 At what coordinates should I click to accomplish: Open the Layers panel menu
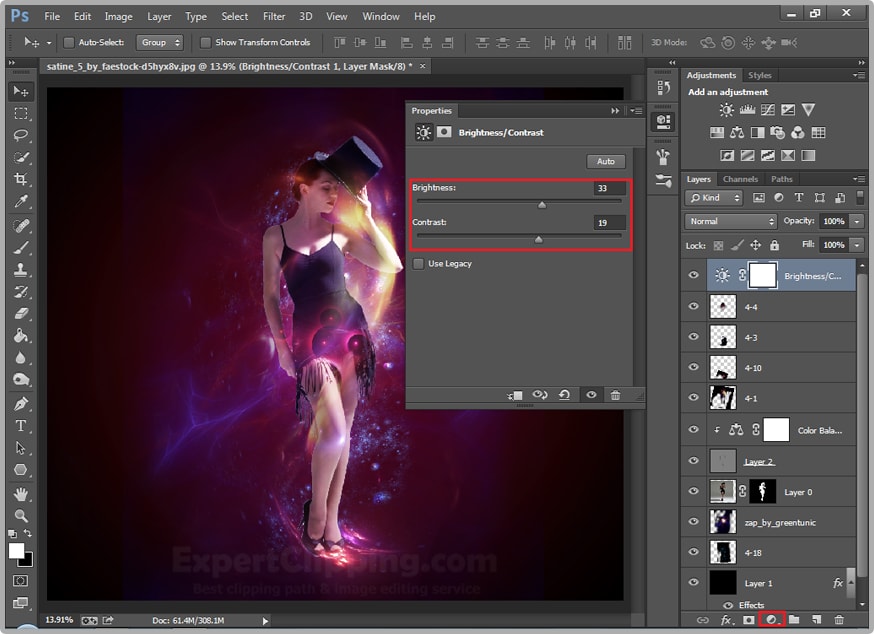coord(858,179)
